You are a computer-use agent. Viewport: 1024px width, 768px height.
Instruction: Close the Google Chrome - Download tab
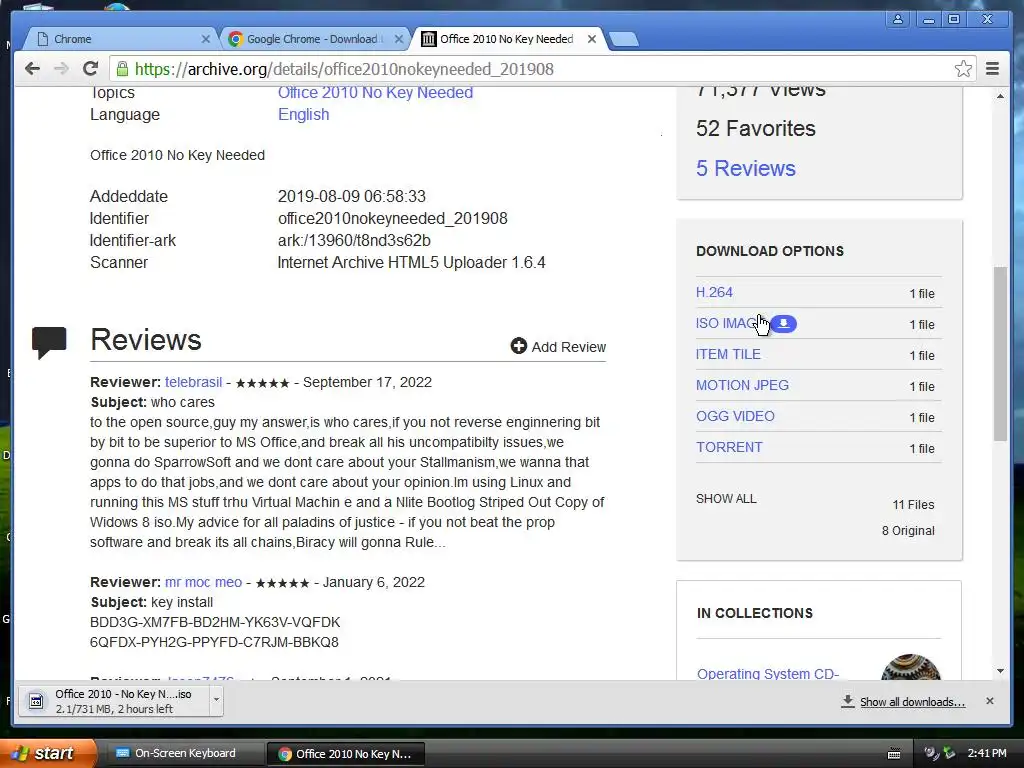pyautogui.click(x=399, y=39)
